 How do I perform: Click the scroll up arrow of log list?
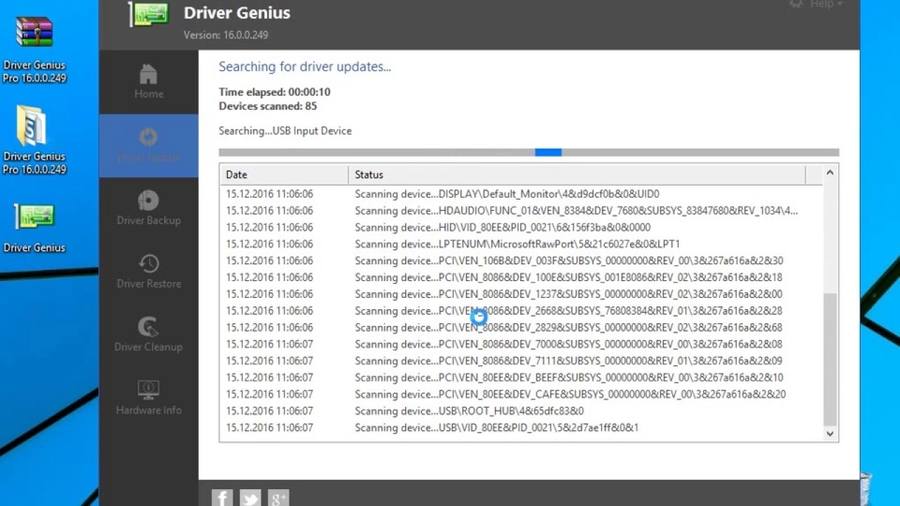(x=829, y=174)
